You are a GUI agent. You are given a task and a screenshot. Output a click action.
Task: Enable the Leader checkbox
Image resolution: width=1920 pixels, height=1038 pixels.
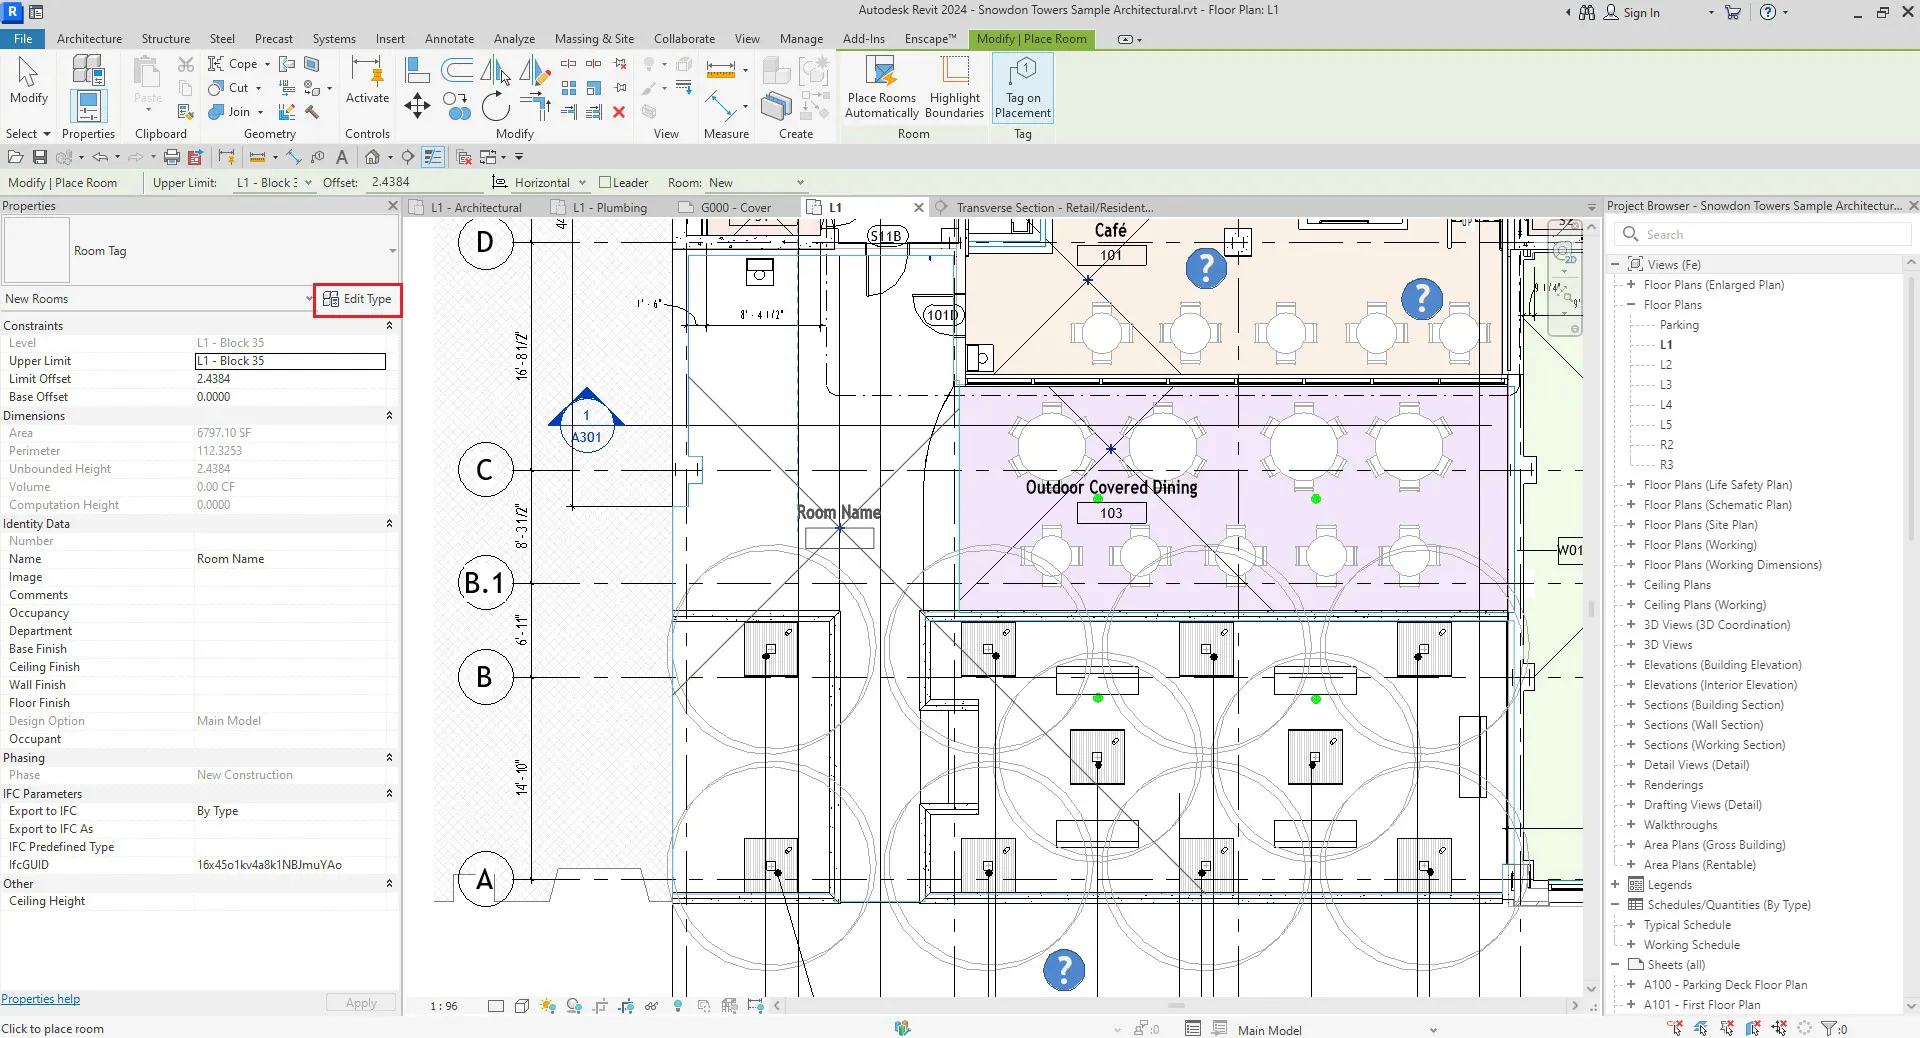pyautogui.click(x=605, y=183)
